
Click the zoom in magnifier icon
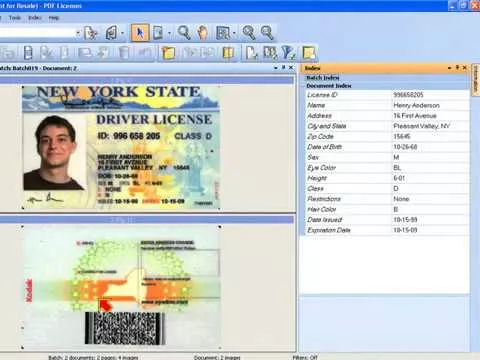click(248, 33)
